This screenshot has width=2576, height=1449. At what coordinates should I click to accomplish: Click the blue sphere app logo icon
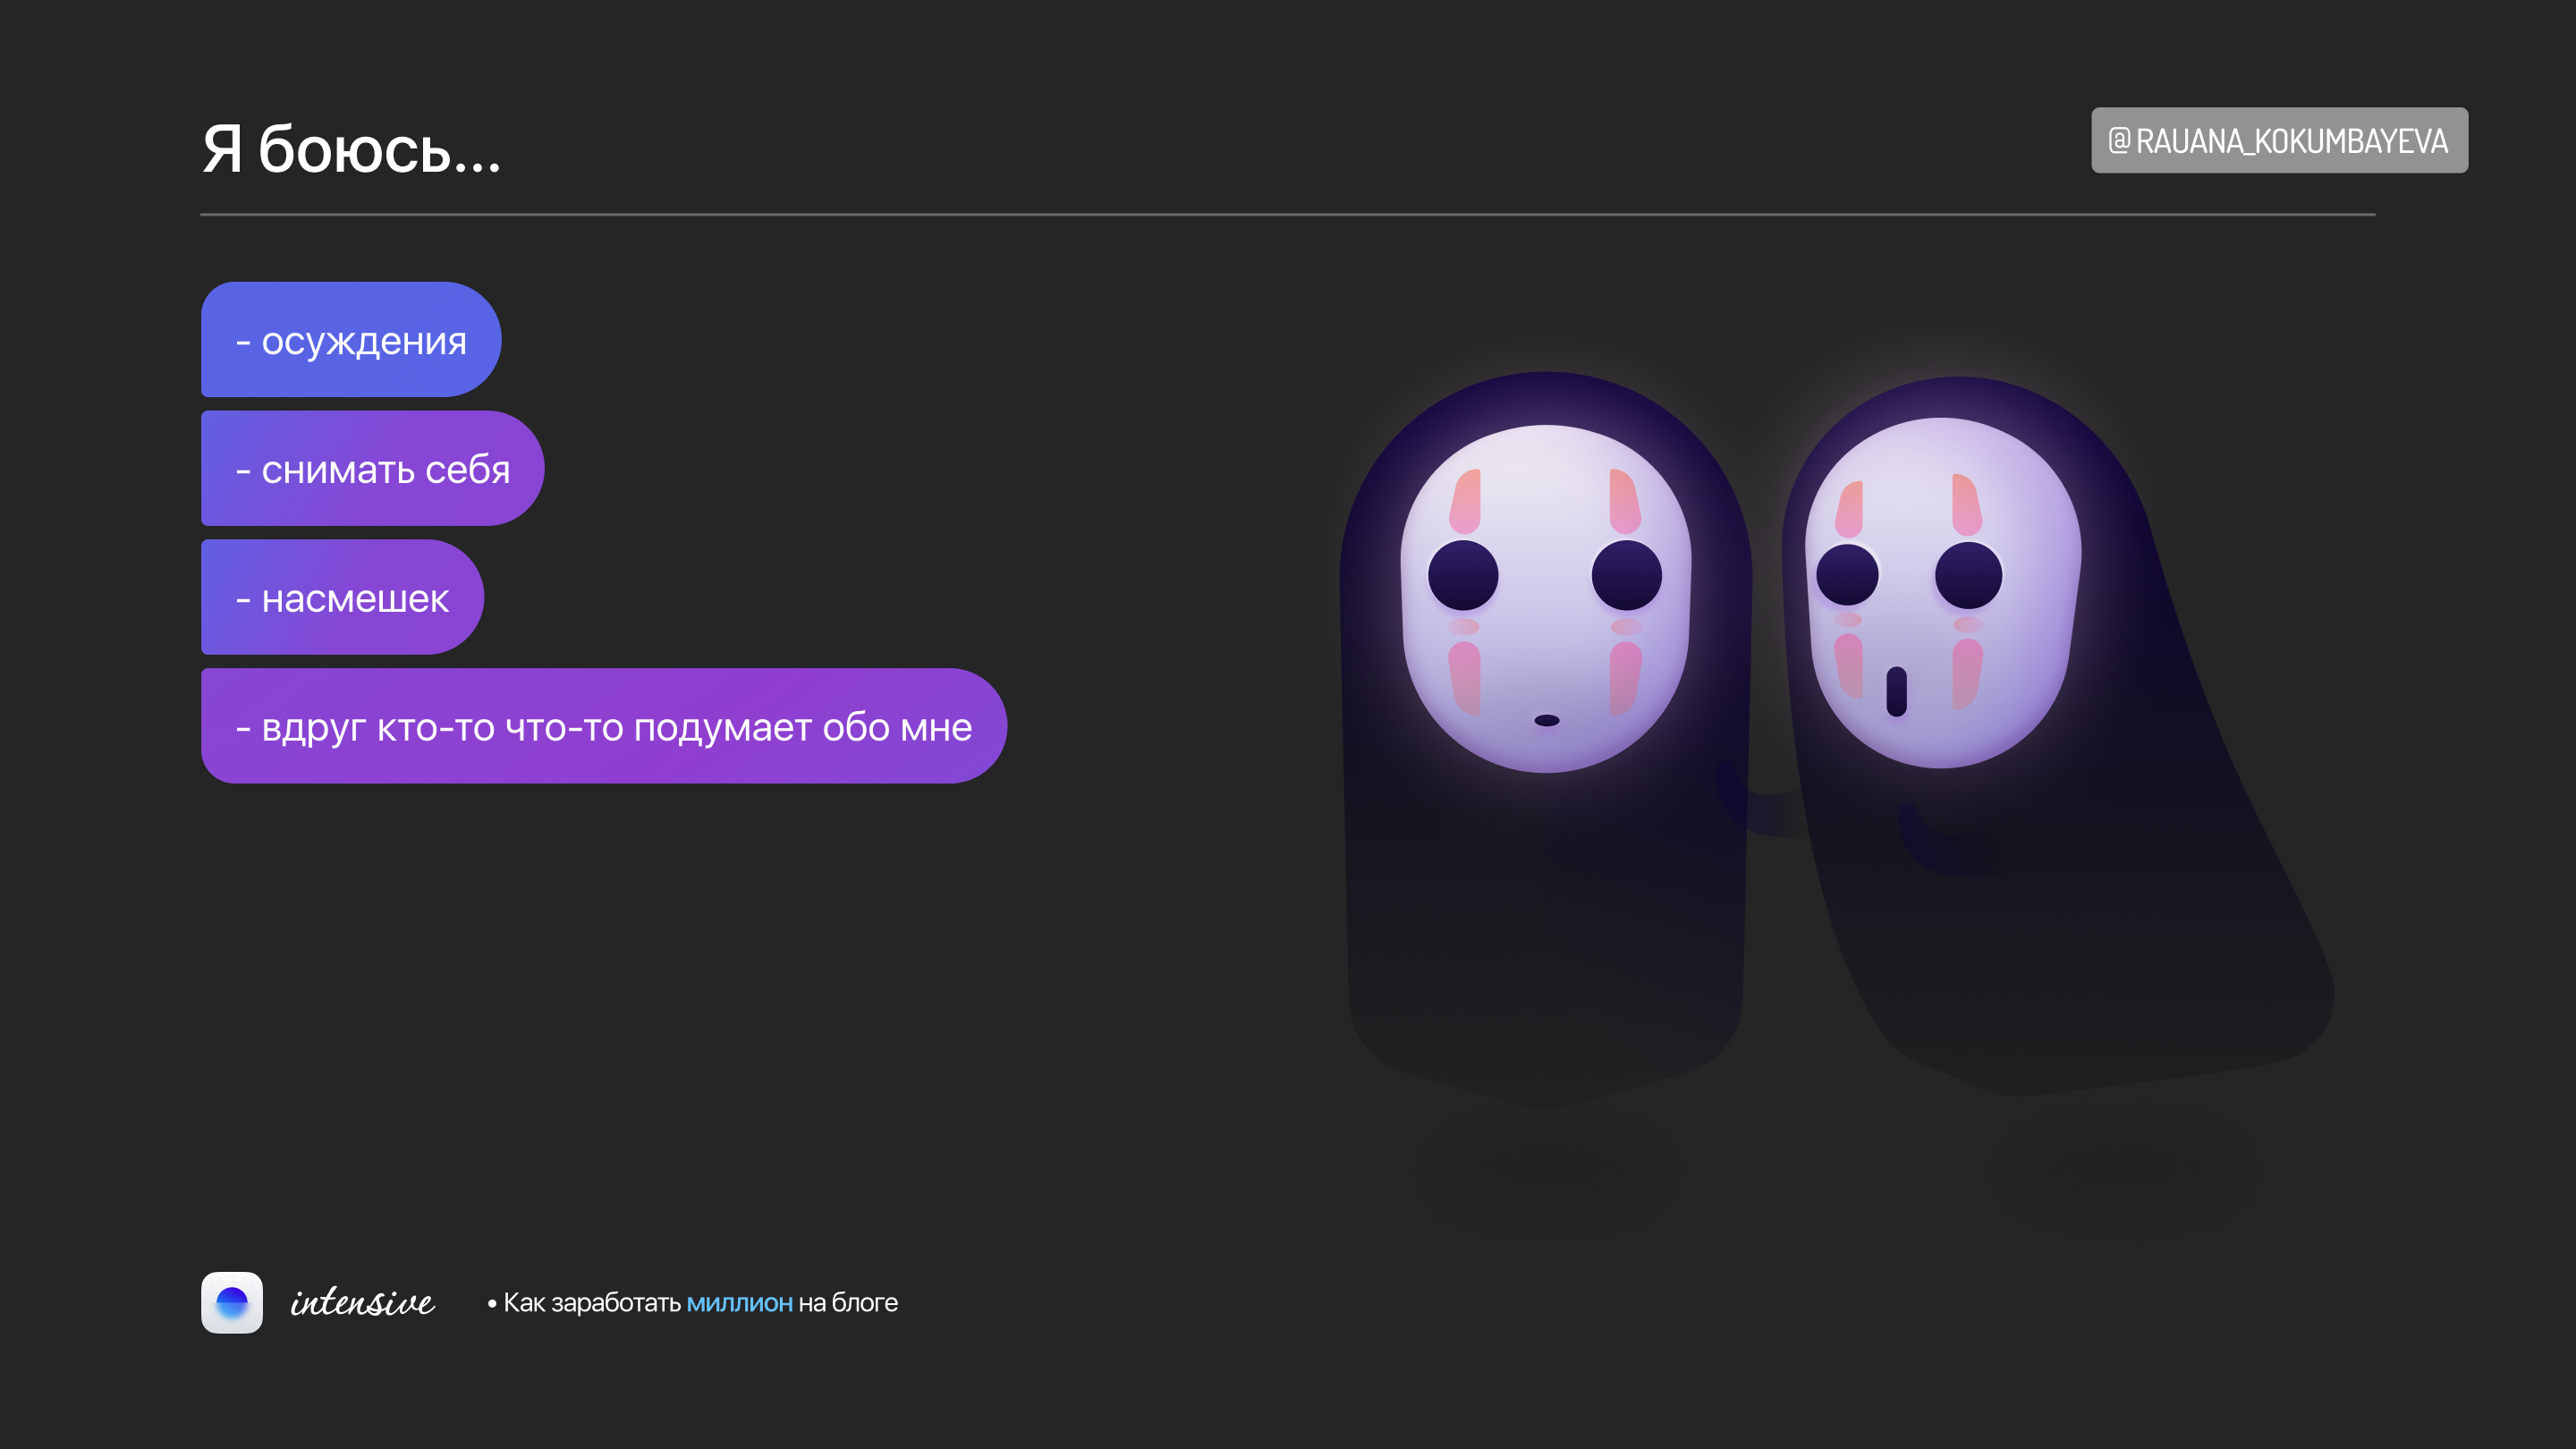tap(232, 1302)
